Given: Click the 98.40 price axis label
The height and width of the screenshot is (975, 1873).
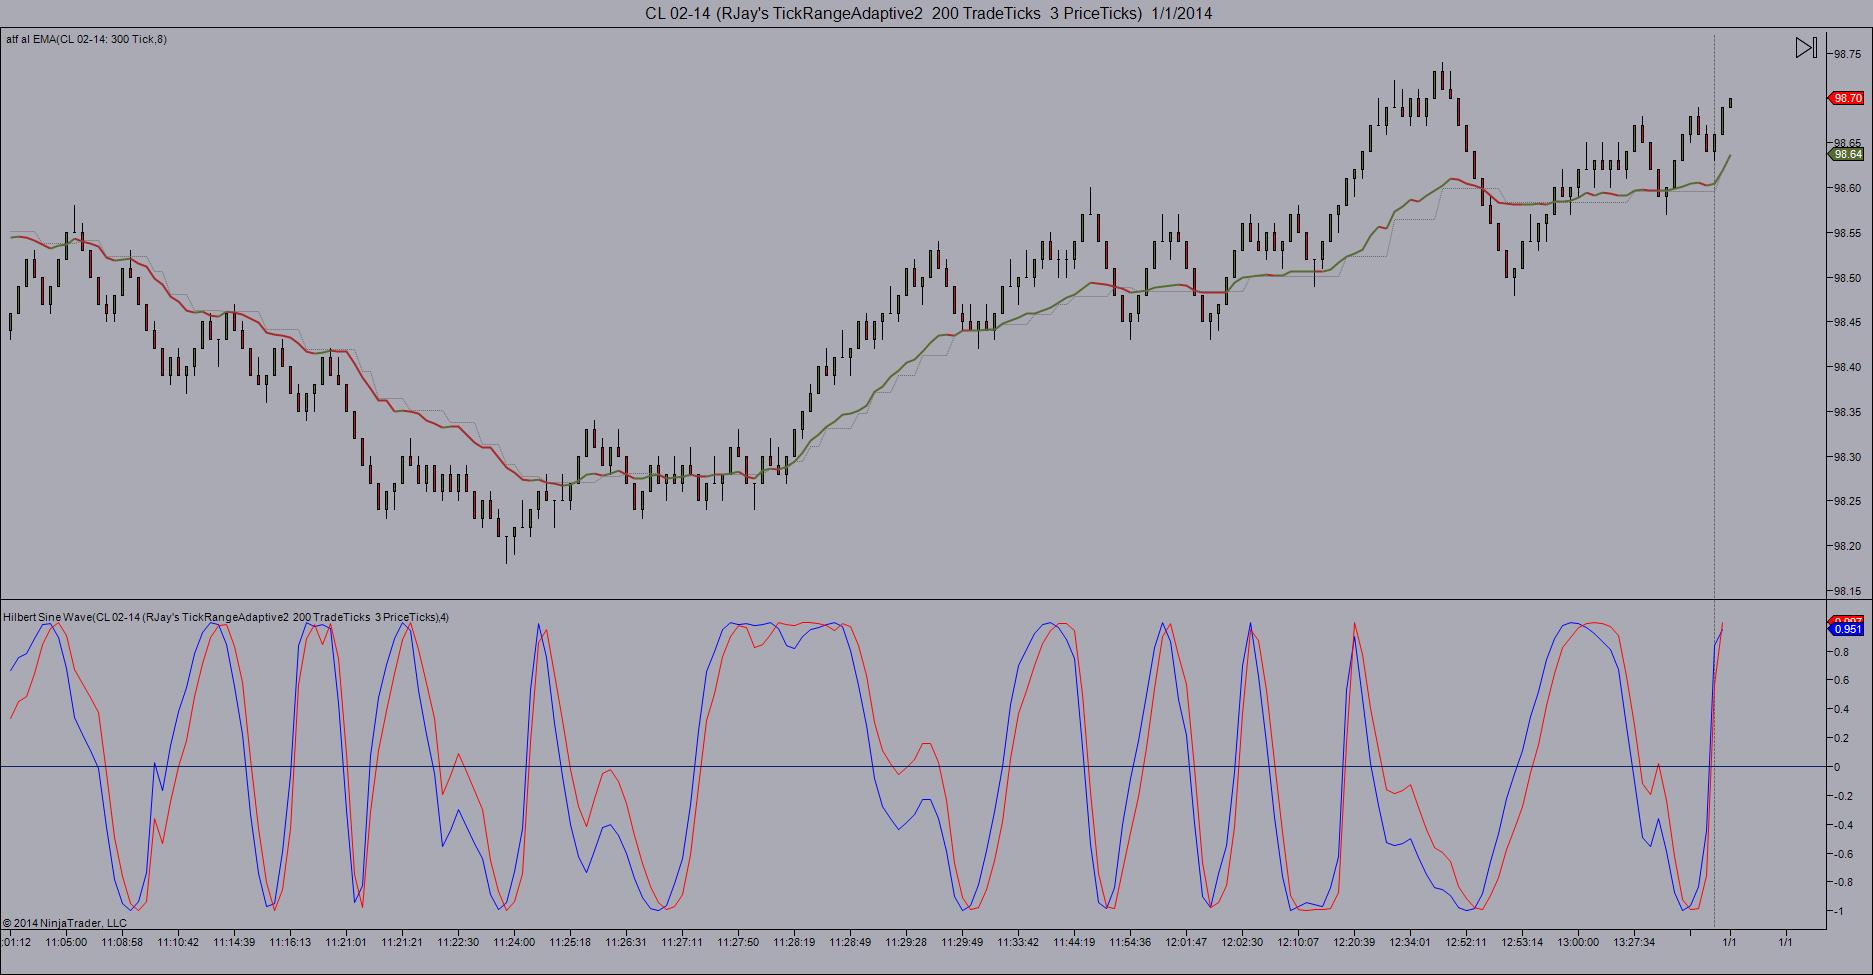Looking at the screenshot, I should 1847,367.
